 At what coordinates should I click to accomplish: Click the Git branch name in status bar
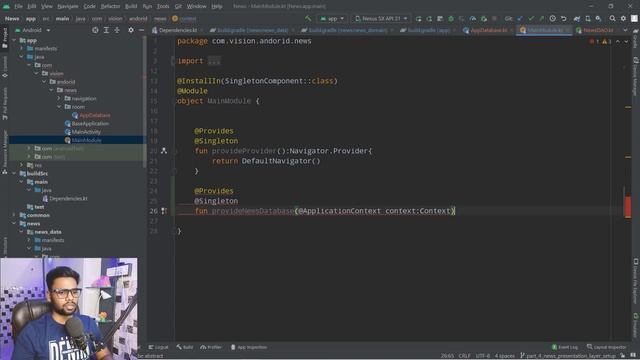coord(568,356)
